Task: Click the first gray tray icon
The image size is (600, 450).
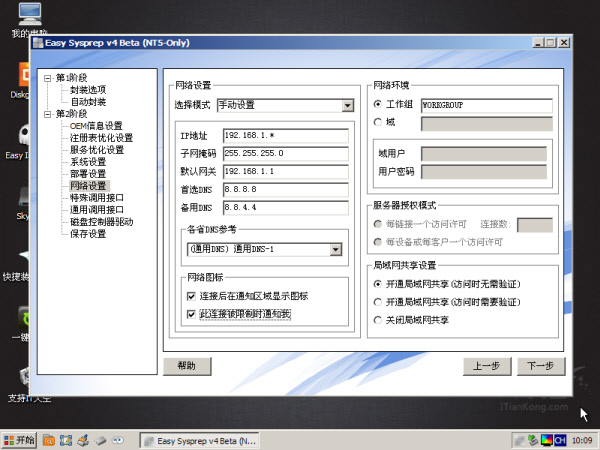Action: [x=520, y=440]
